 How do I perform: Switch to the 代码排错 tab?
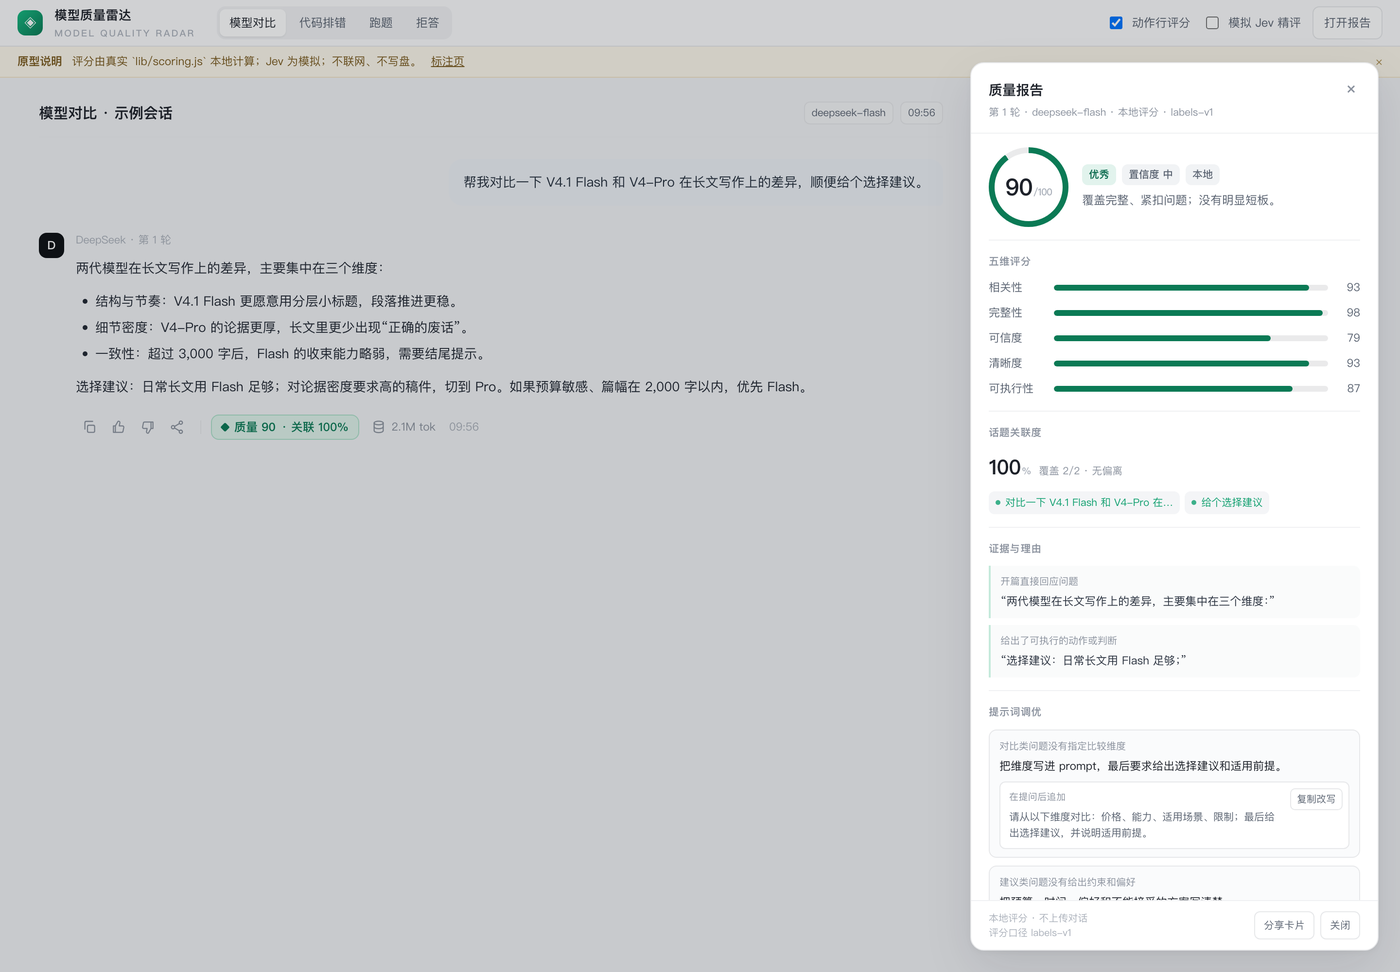(322, 22)
